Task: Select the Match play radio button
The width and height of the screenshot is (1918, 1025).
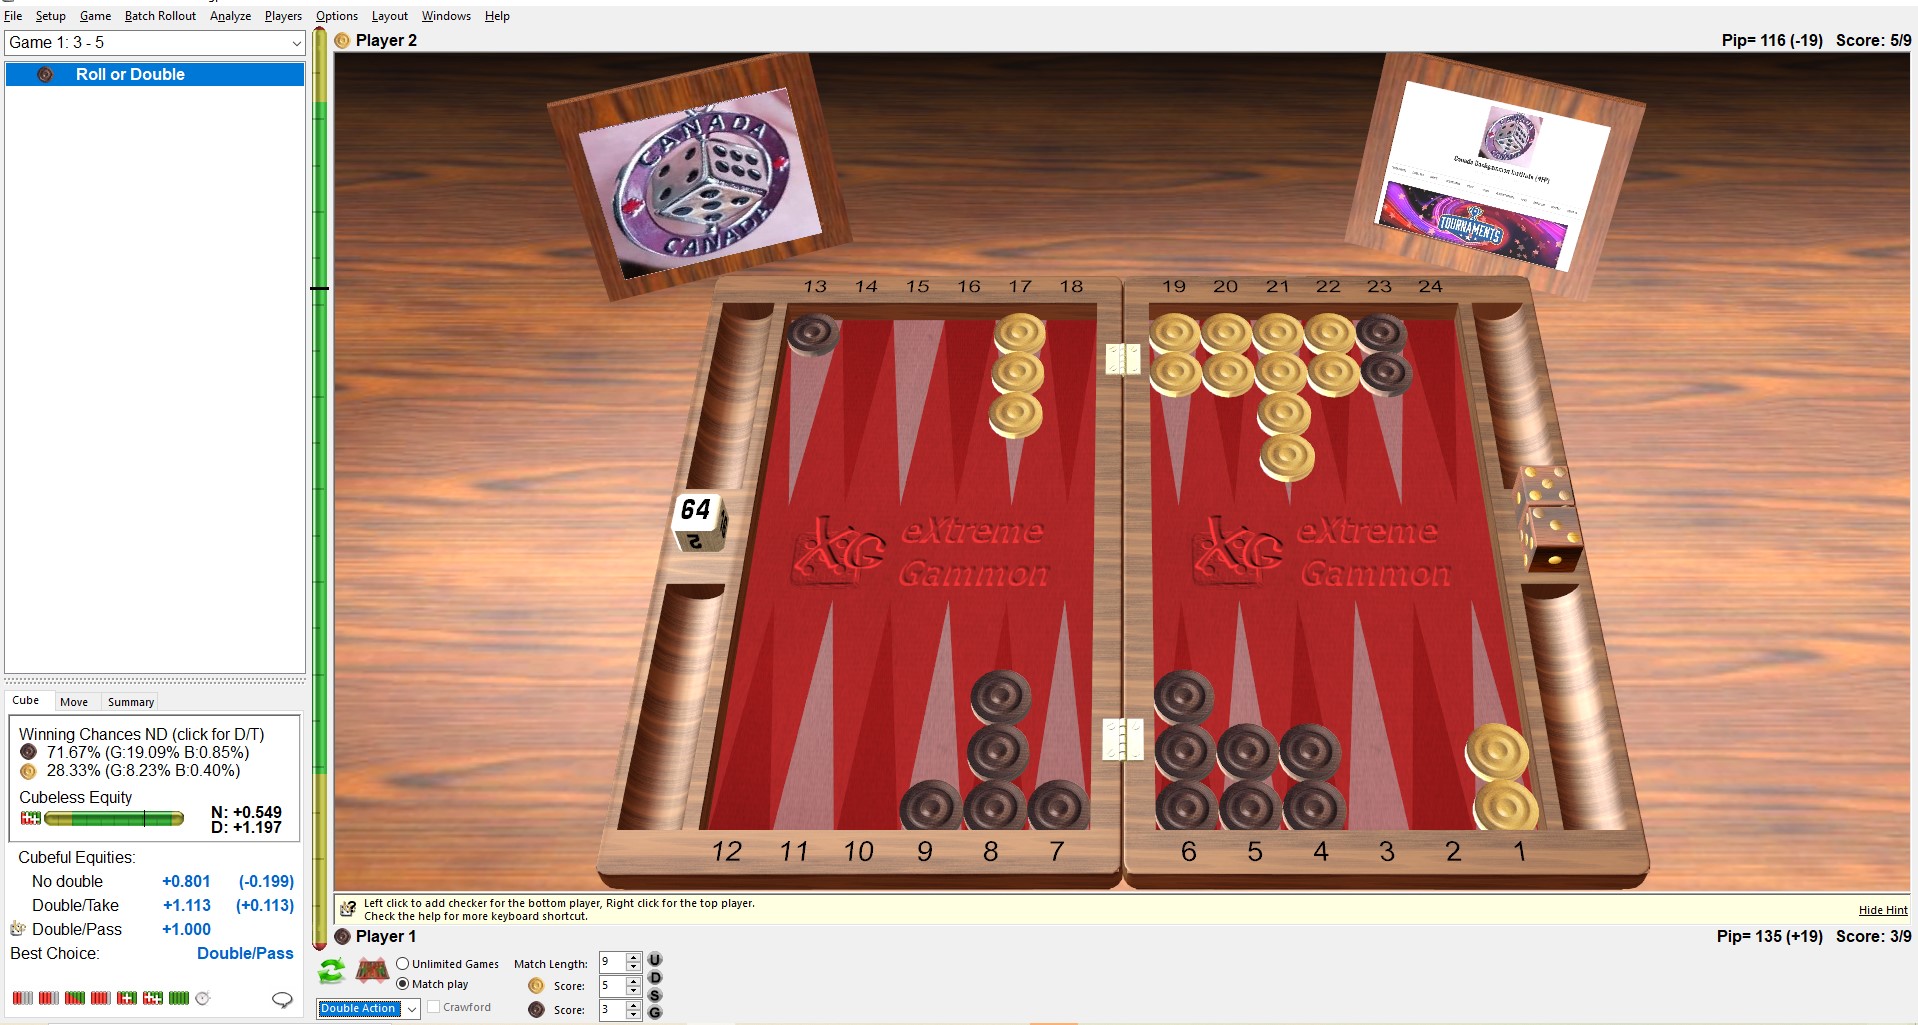Action: [x=403, y=984]
